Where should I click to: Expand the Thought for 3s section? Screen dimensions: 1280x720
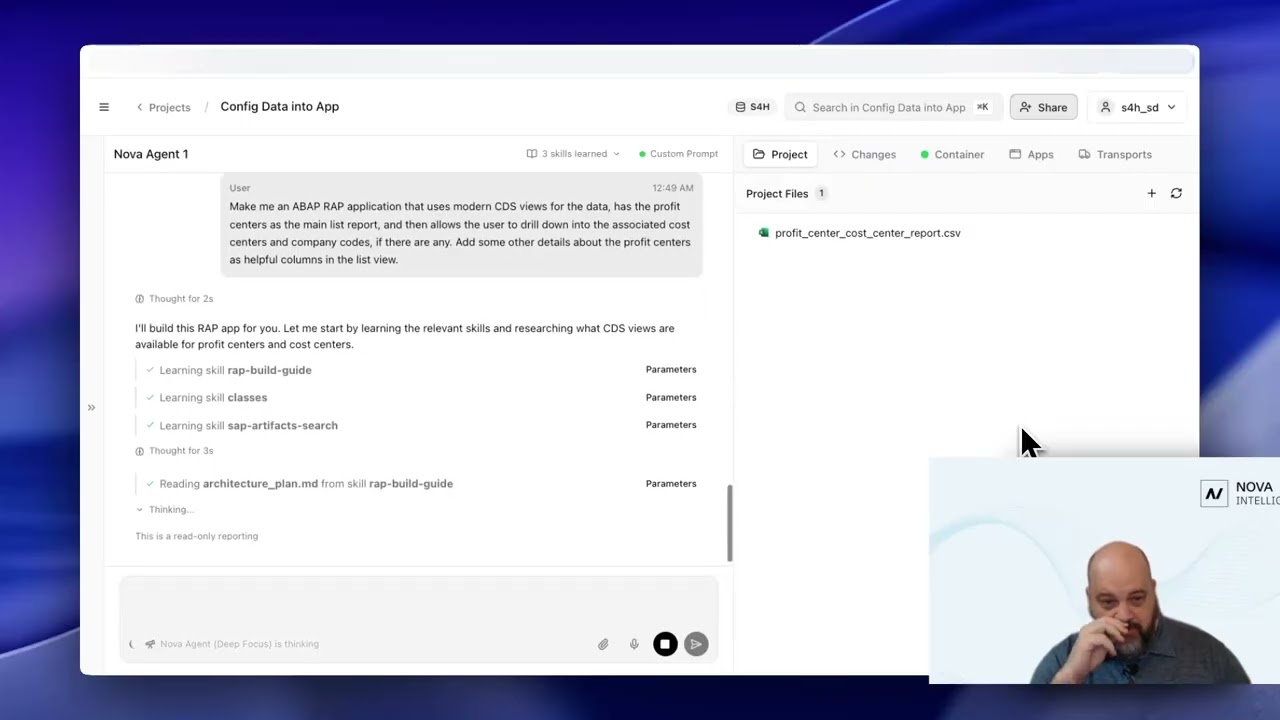(174, 450)
